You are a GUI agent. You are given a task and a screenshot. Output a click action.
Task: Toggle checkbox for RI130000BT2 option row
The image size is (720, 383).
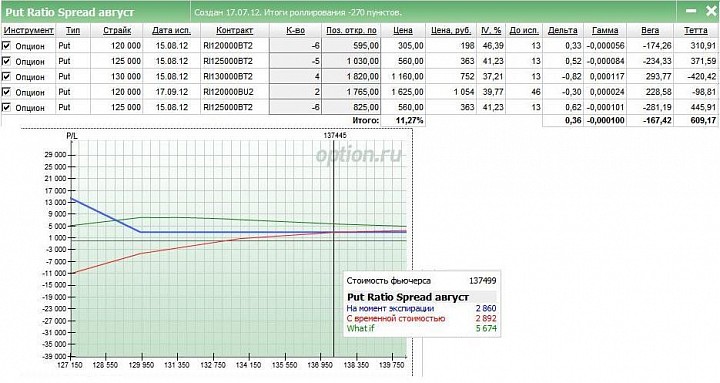pos(6,76)
